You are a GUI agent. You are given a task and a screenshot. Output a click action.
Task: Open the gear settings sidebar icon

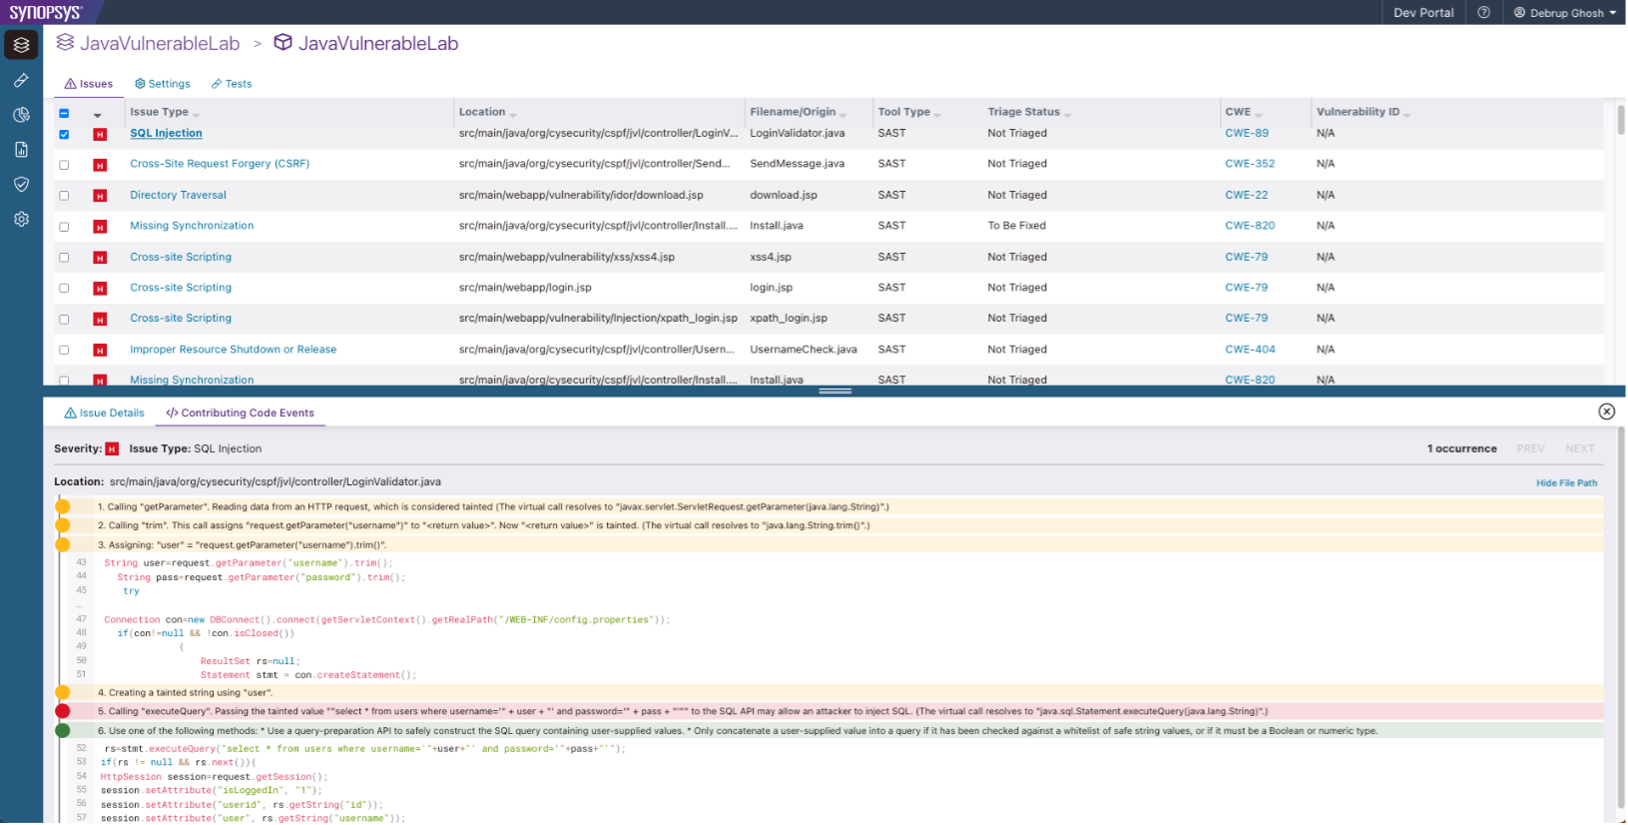coord(21,219)
